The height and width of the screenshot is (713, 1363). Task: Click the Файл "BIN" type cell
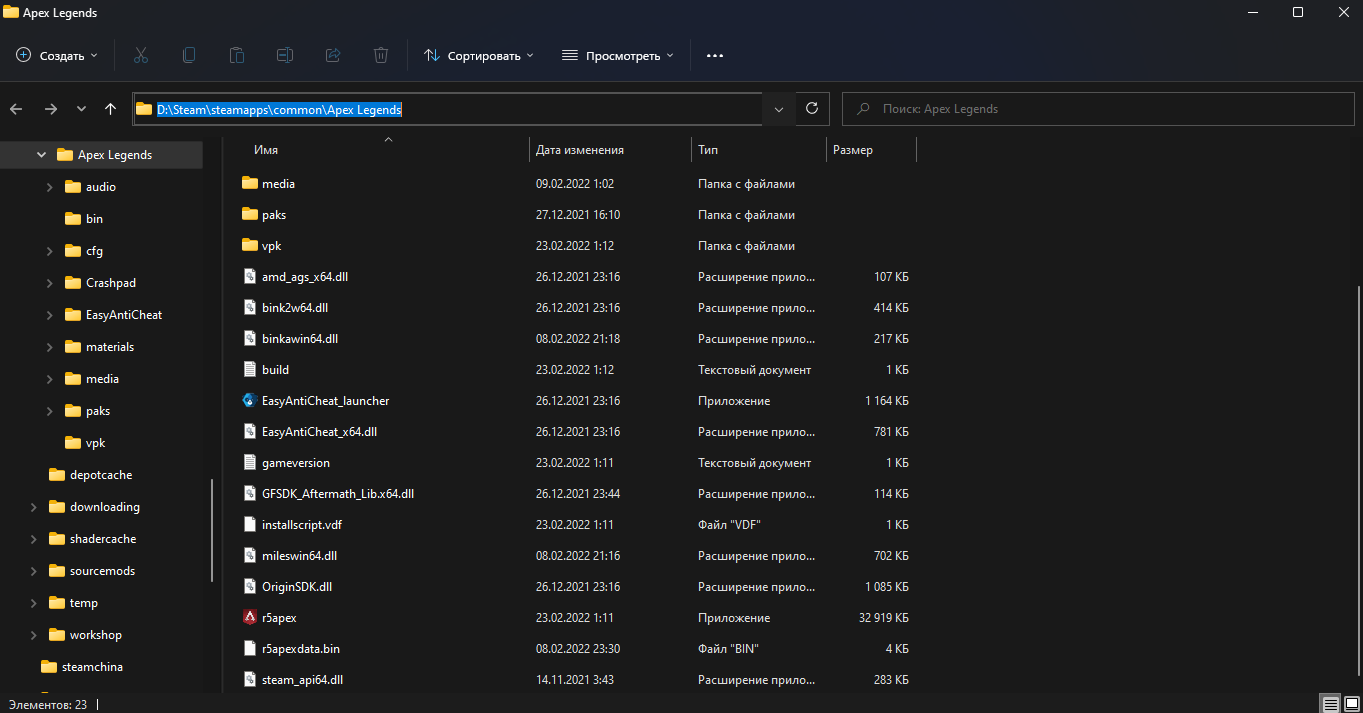(x=728, y=649)
